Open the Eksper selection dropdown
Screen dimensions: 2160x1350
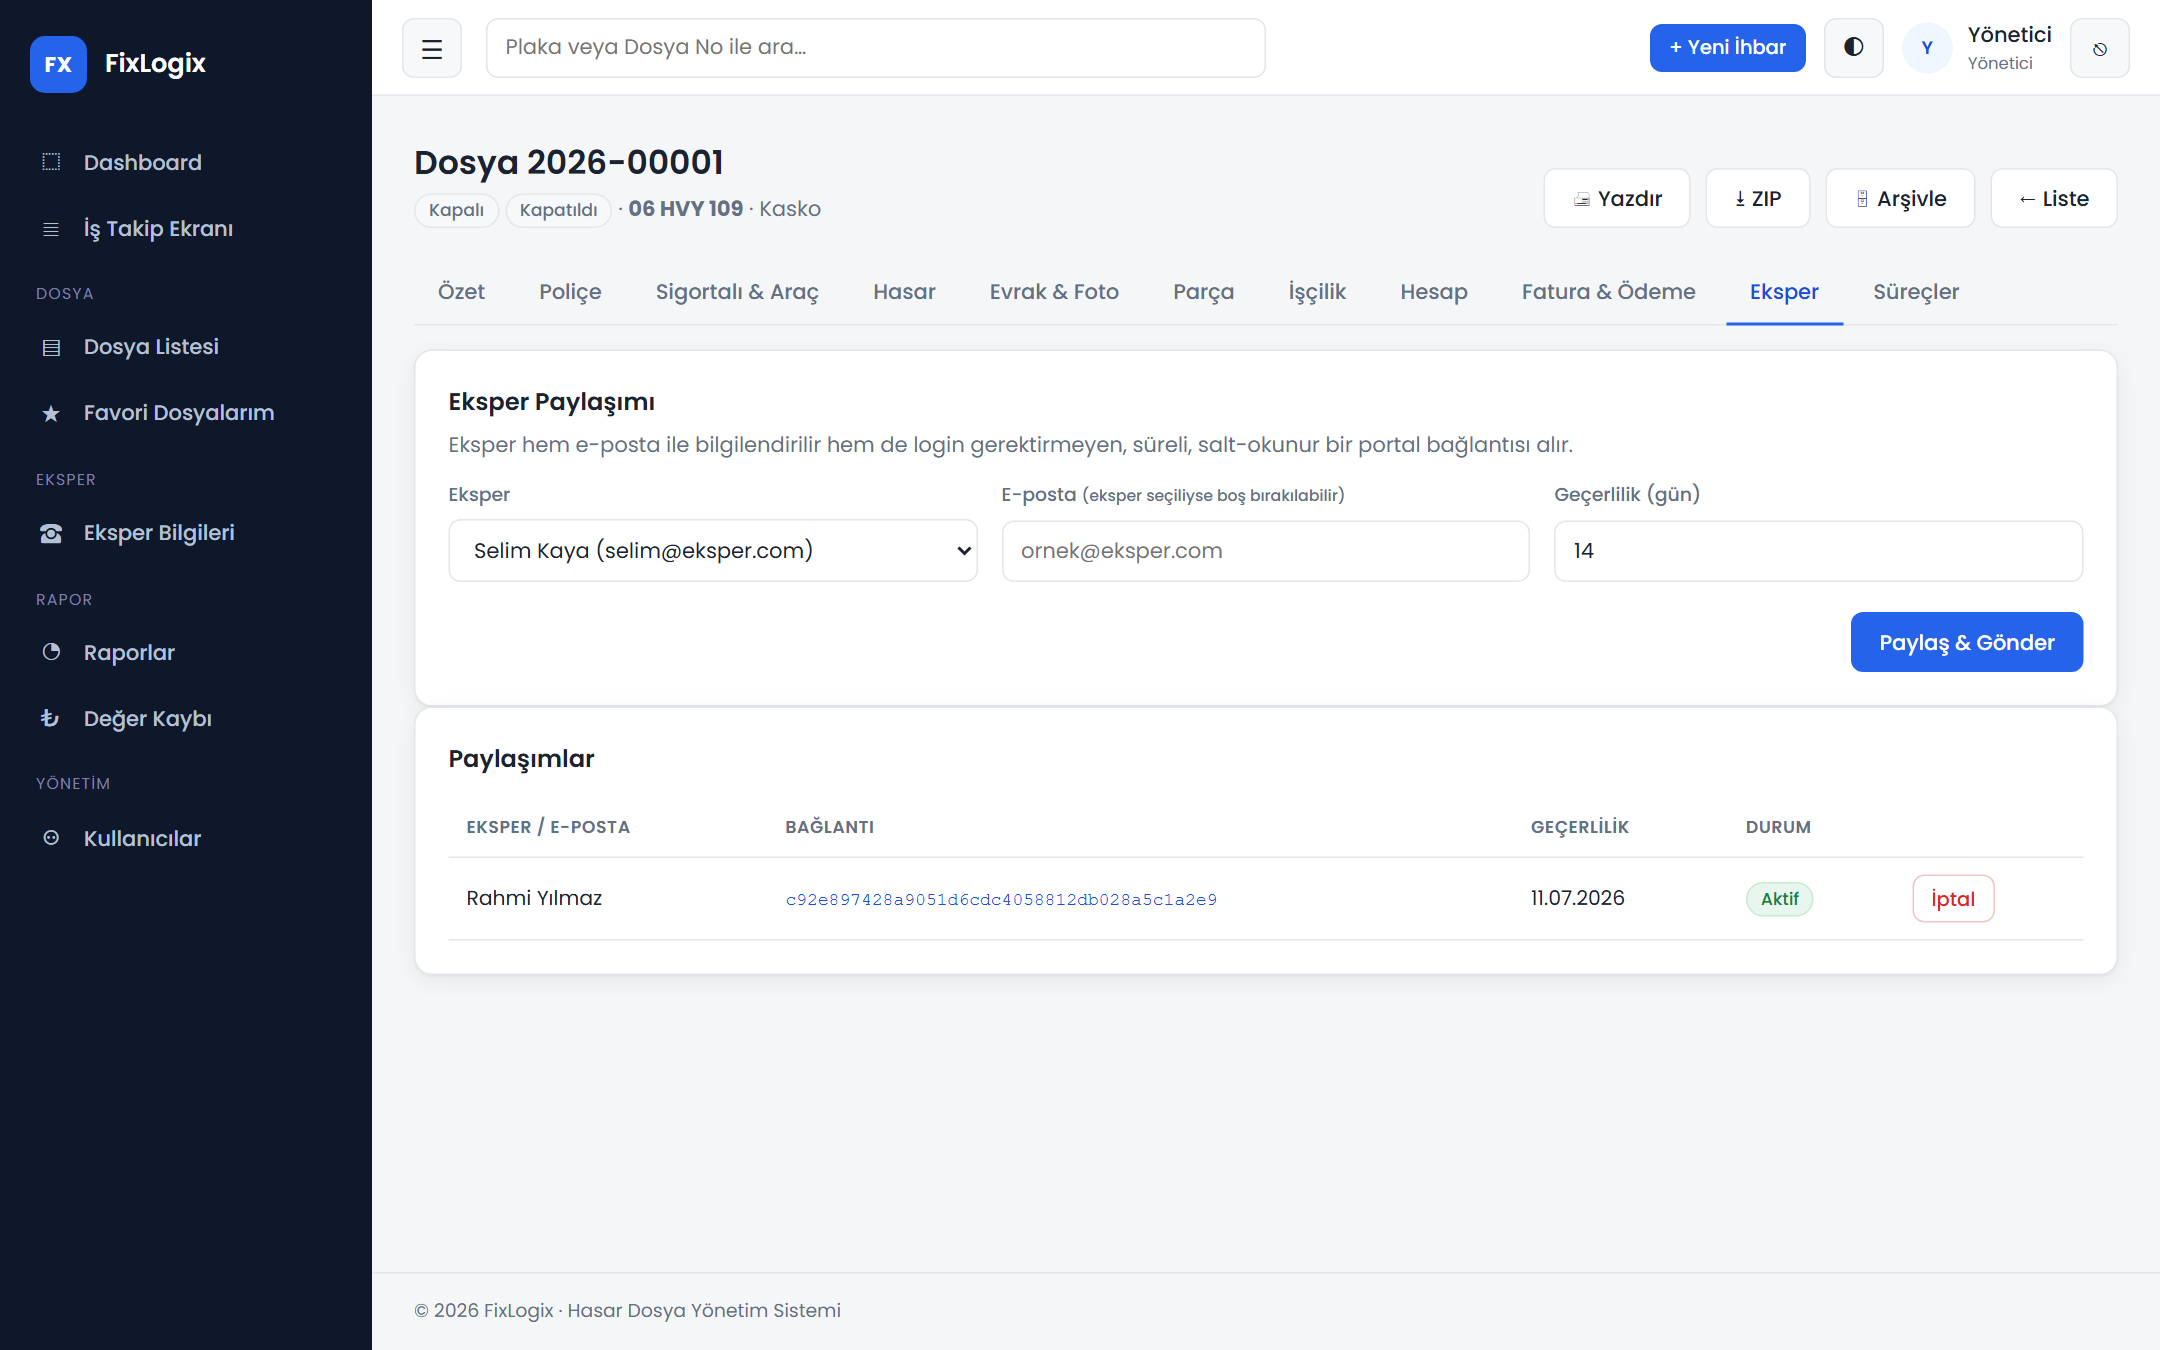[x=713, y=550]
